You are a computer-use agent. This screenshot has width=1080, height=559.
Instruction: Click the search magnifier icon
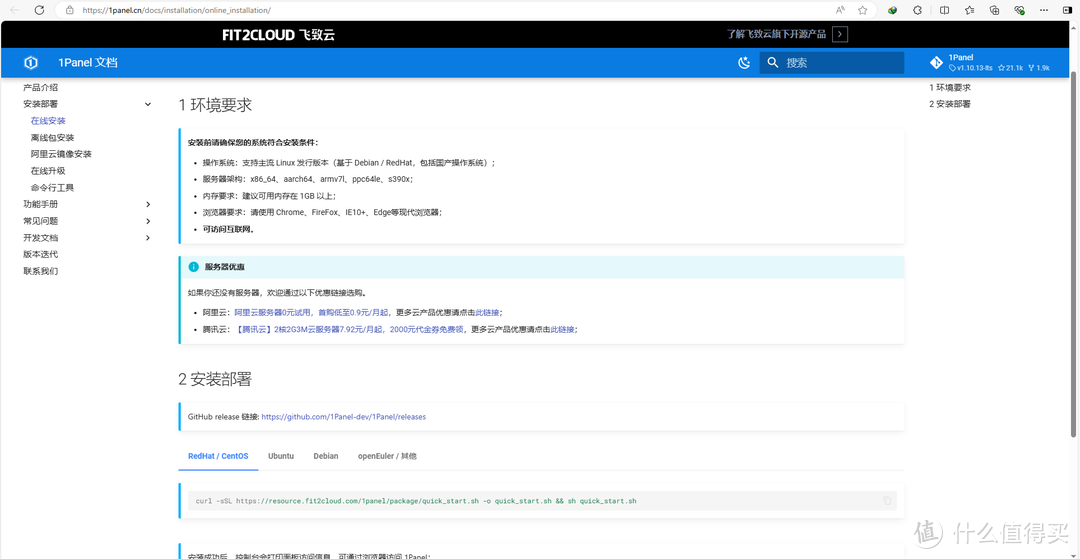[x=773, y=63]
